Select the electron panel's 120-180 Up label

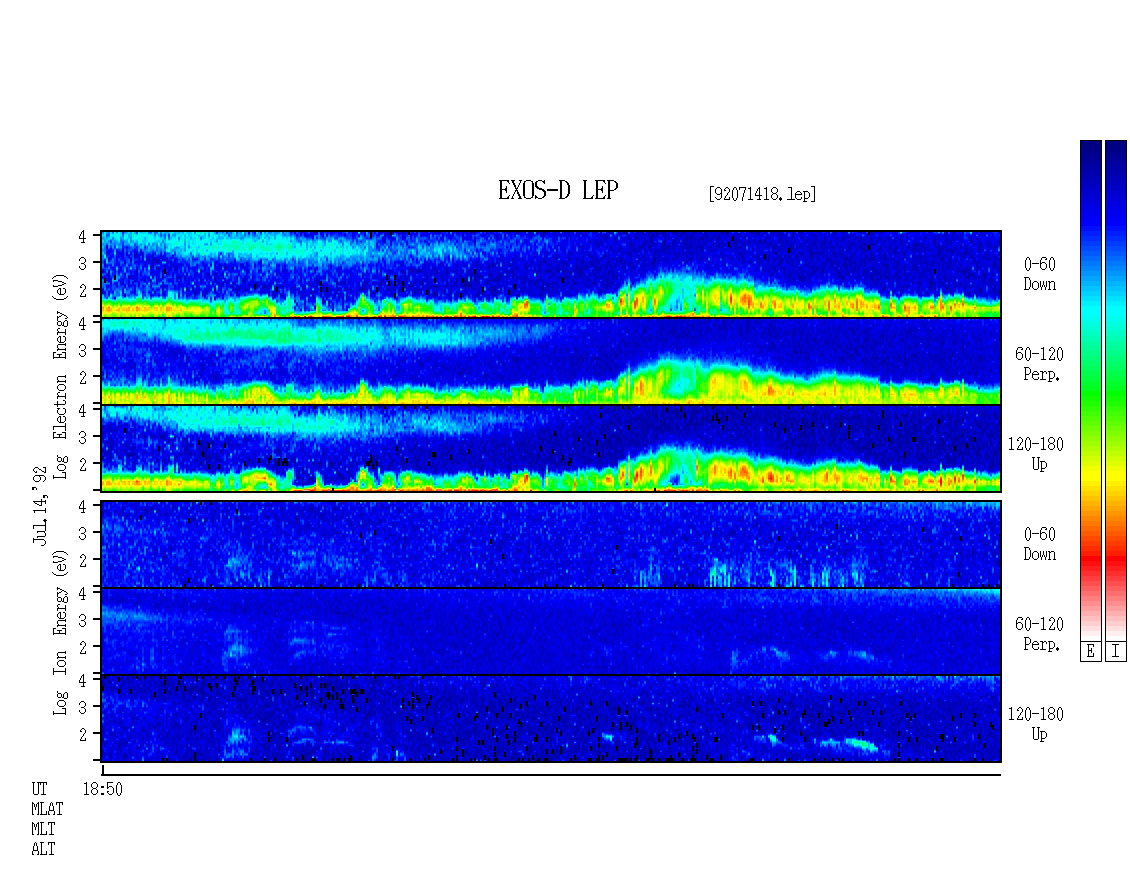(1036, 454)
